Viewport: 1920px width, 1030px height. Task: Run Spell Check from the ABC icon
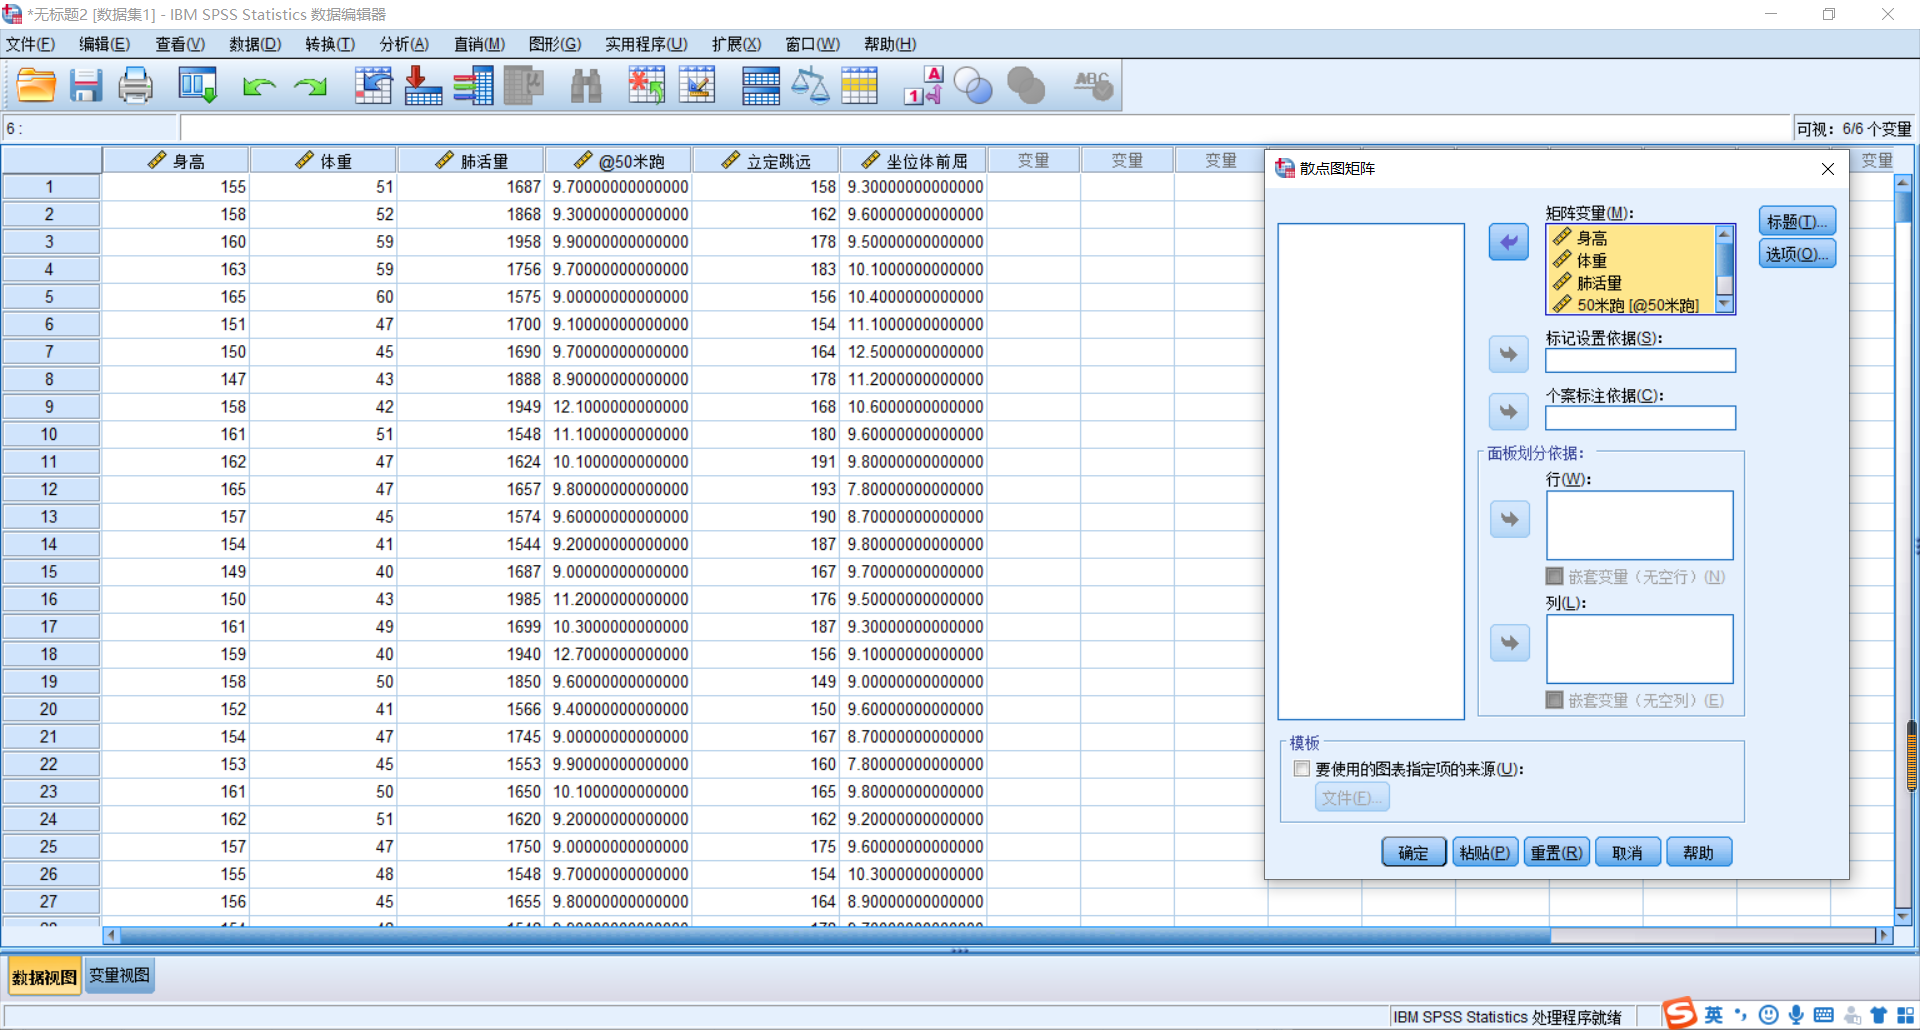tap(1092, 86)
